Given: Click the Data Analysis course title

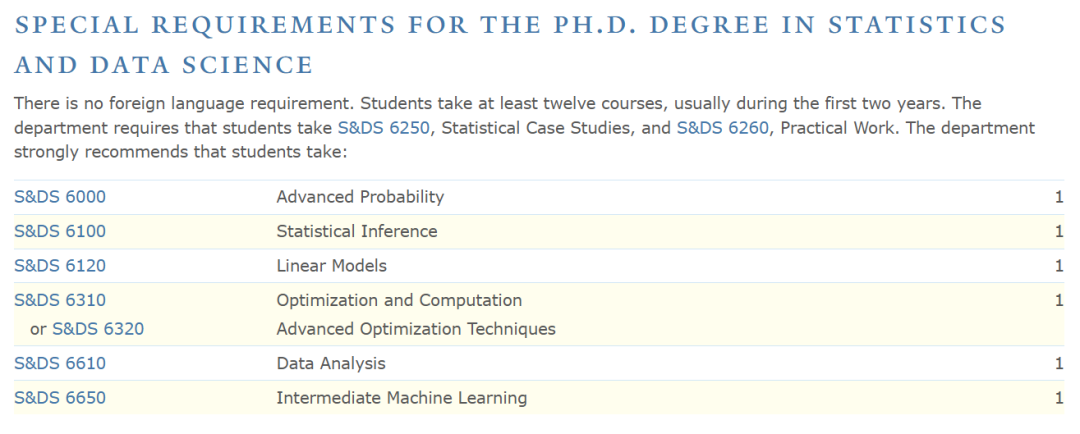Looking at the screenshot, I should (x=331, y=364).
